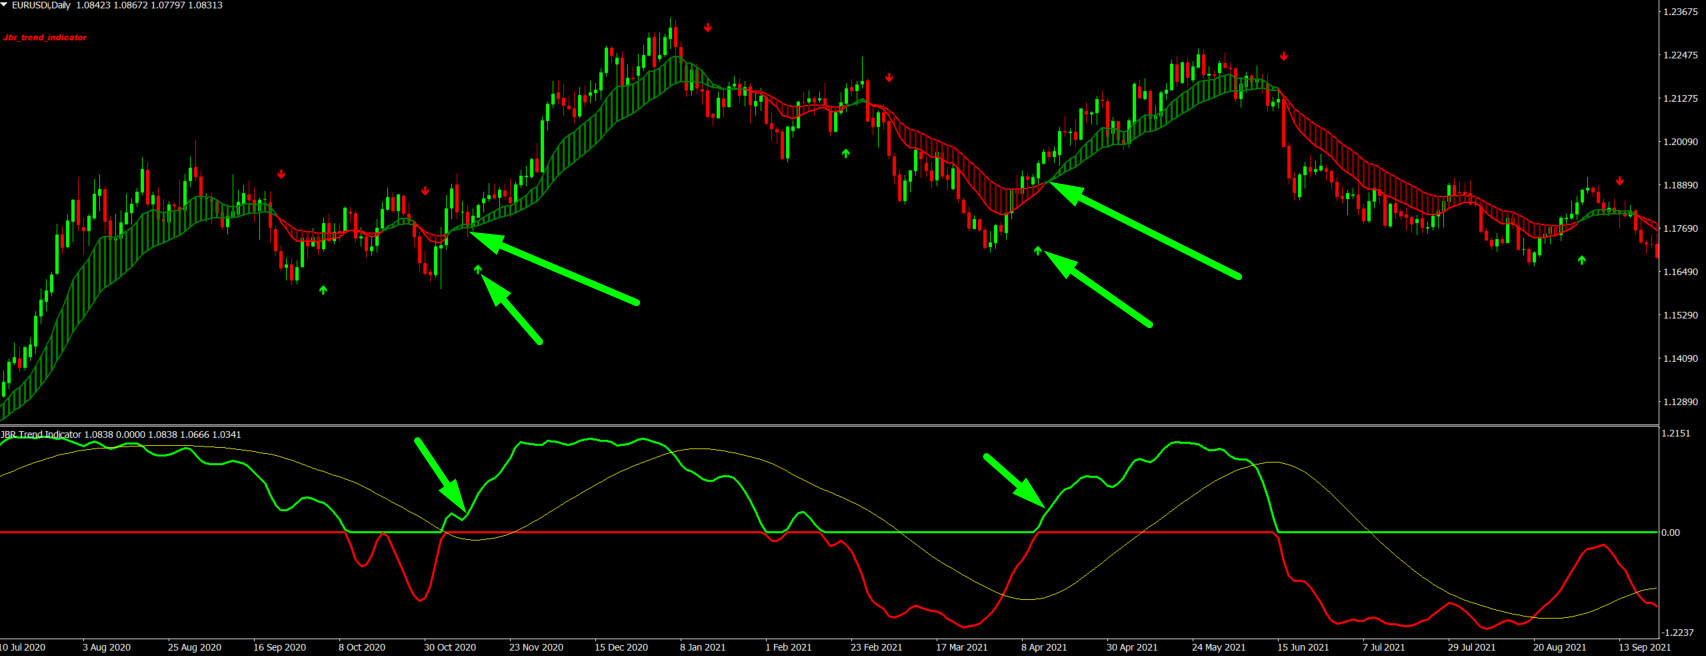Click the red Jbr_trend_indicator label
Image resolution: width=1706 pixels, height=656 pixels.
point(45,37)
